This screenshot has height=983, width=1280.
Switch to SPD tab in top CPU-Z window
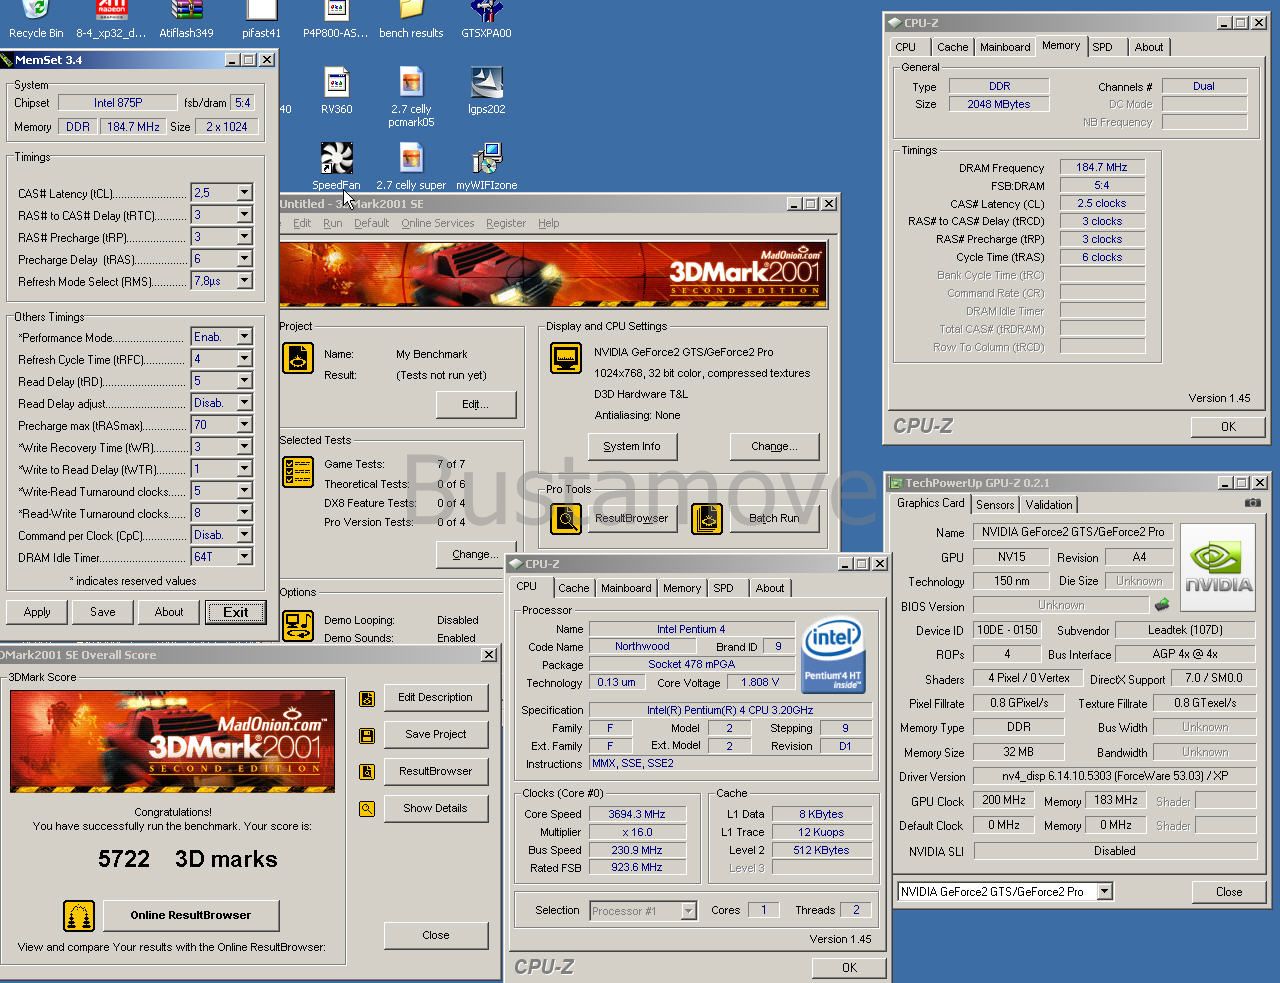point(1102,47)
